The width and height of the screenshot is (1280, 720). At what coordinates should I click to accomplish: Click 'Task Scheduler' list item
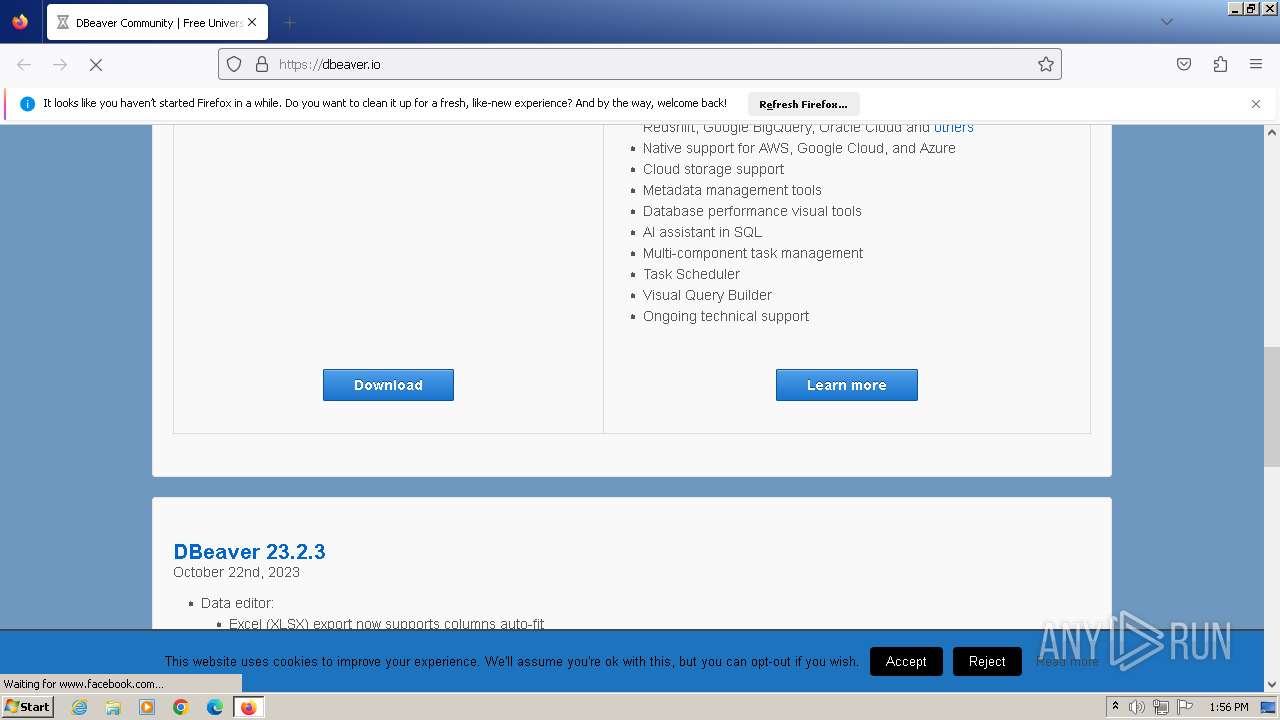691,274
